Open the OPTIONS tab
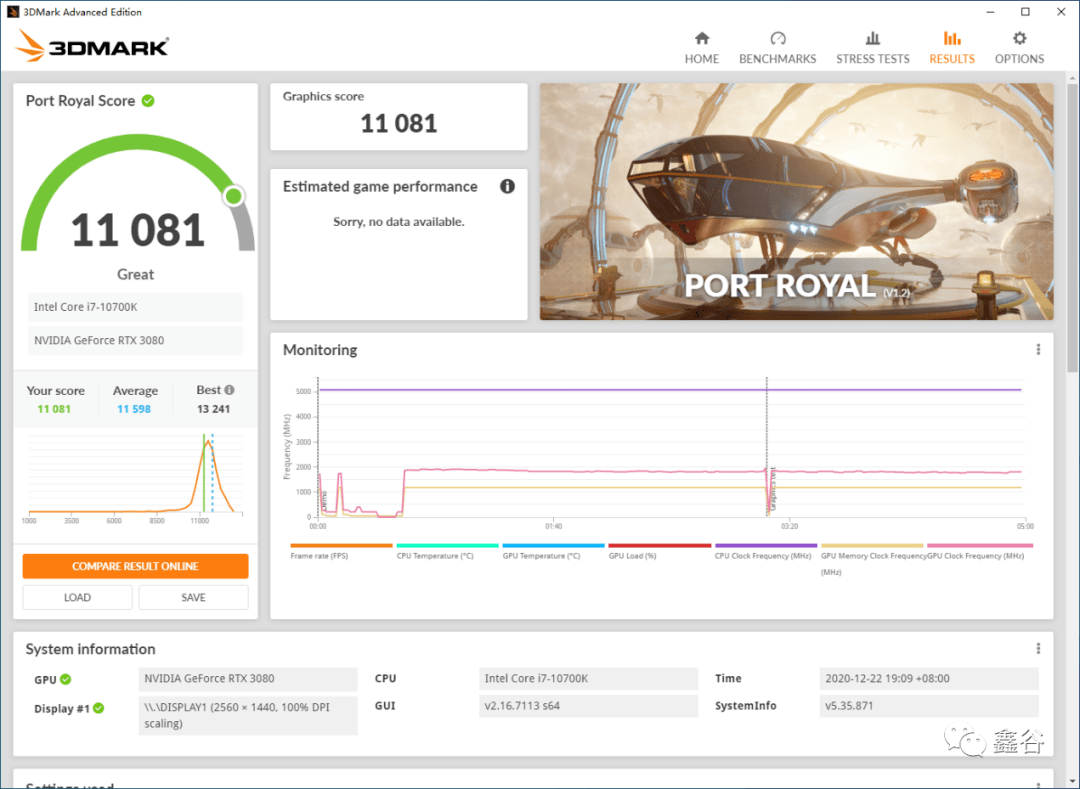The width and height of the screenshot is (1080, 789). [x=1019, y=48]
